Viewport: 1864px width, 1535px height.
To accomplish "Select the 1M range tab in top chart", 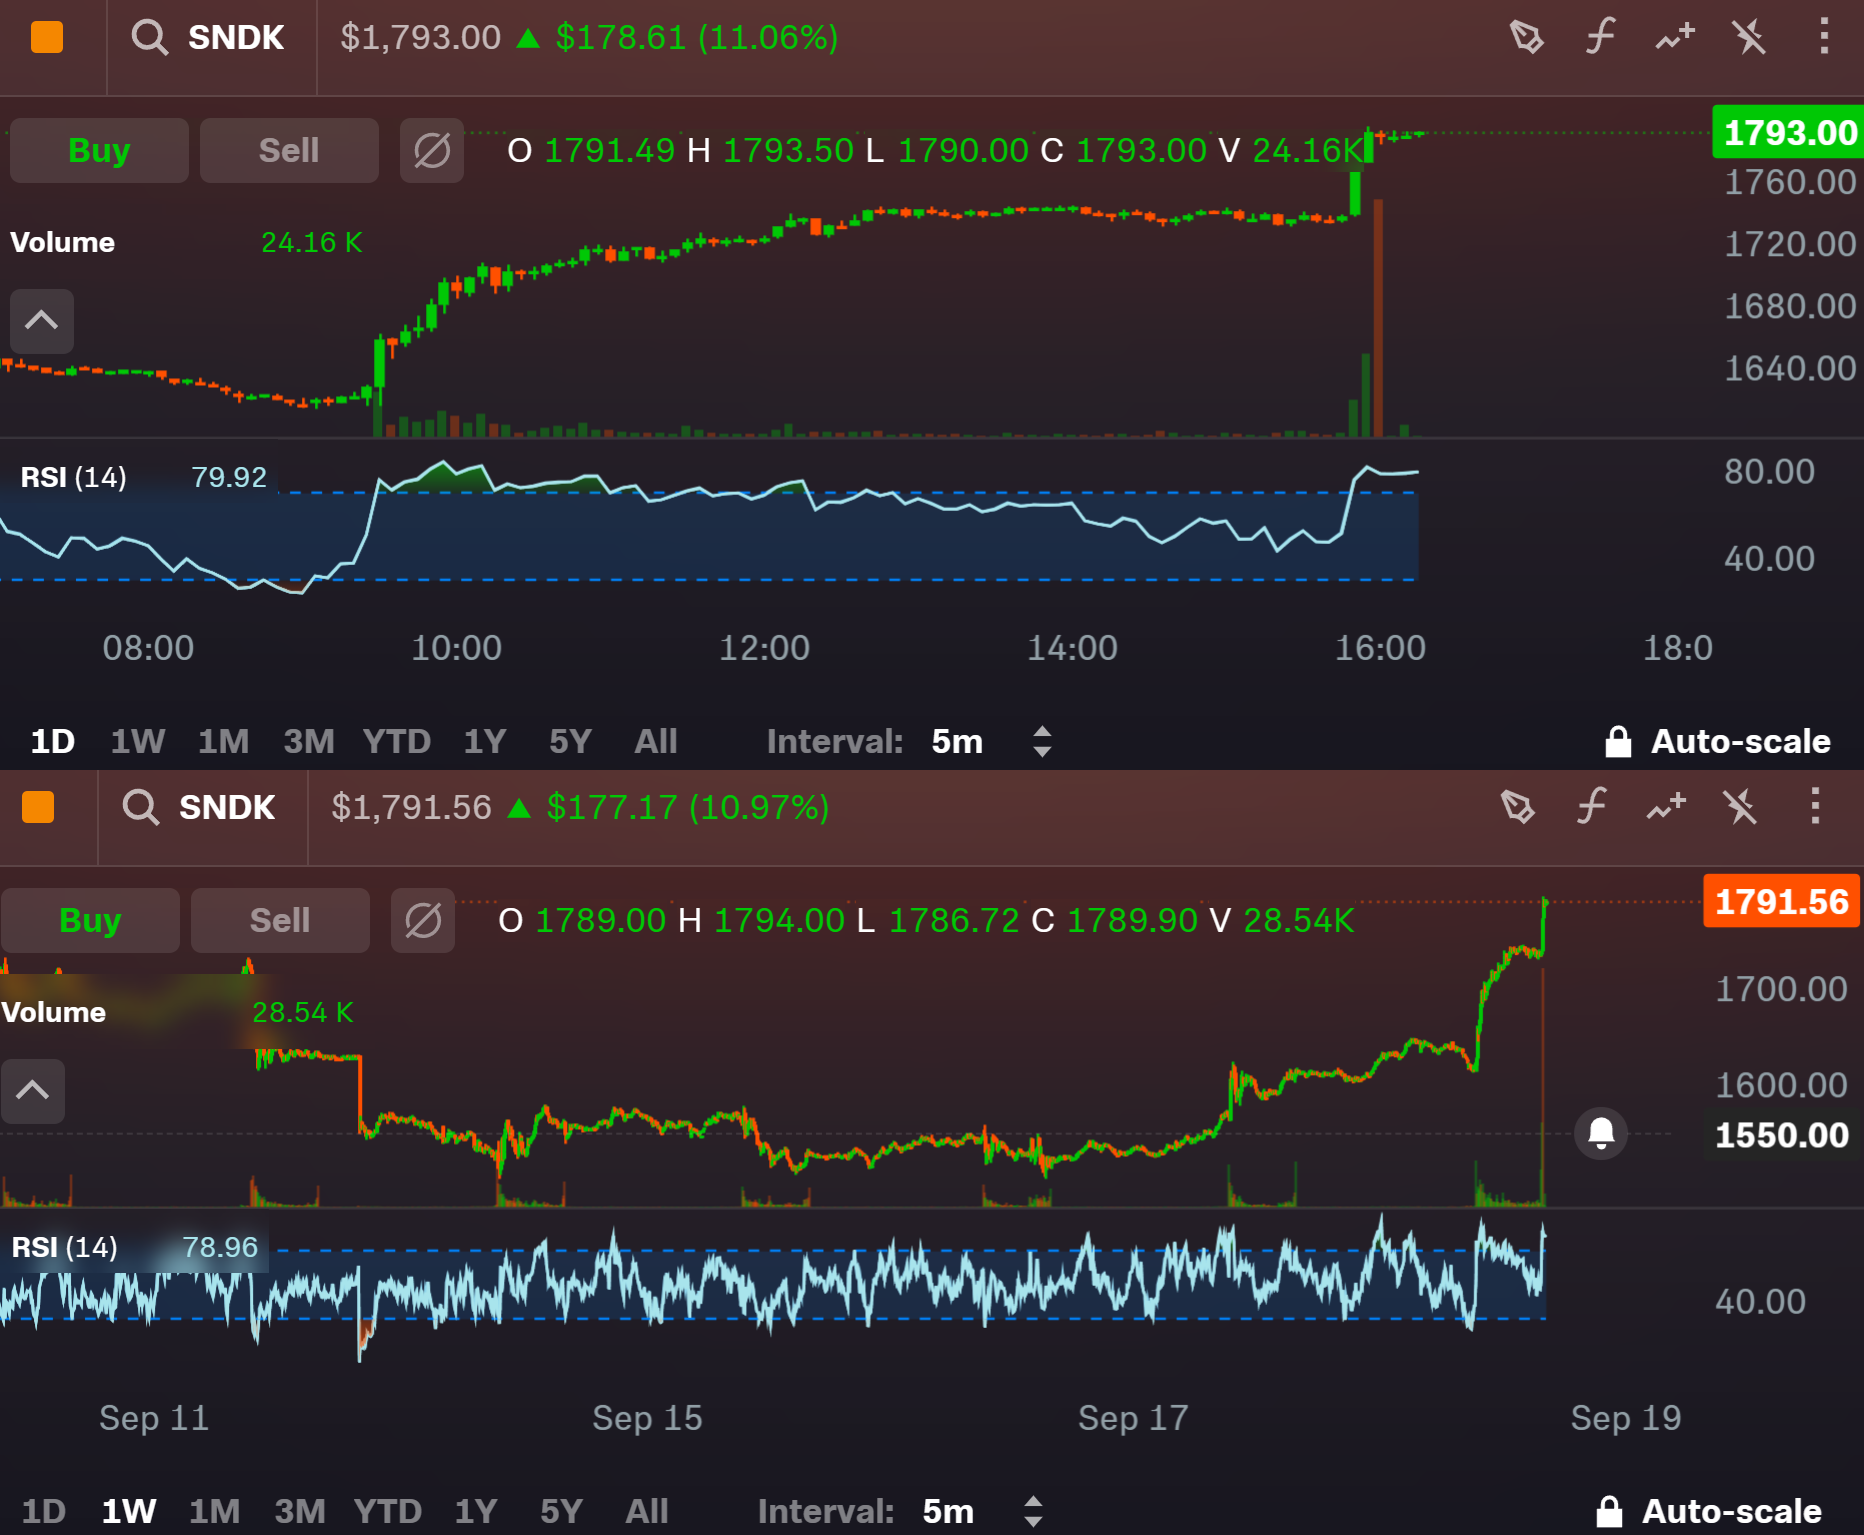I will [x=223, y=741].
